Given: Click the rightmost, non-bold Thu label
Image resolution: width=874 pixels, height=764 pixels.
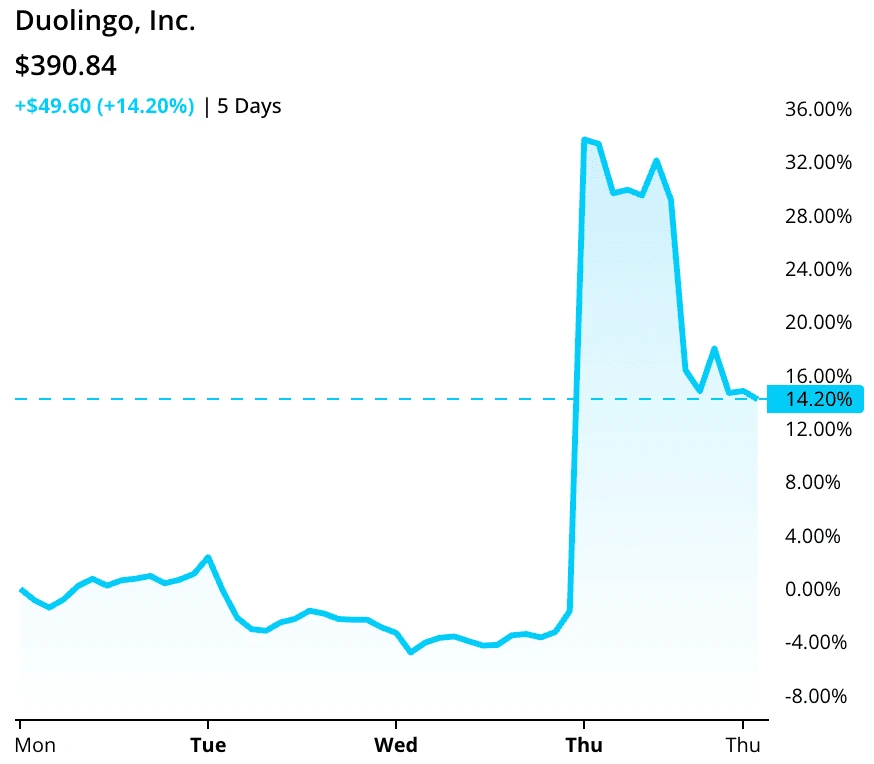Looking at the screenshot, I should [x=743, y=745].
